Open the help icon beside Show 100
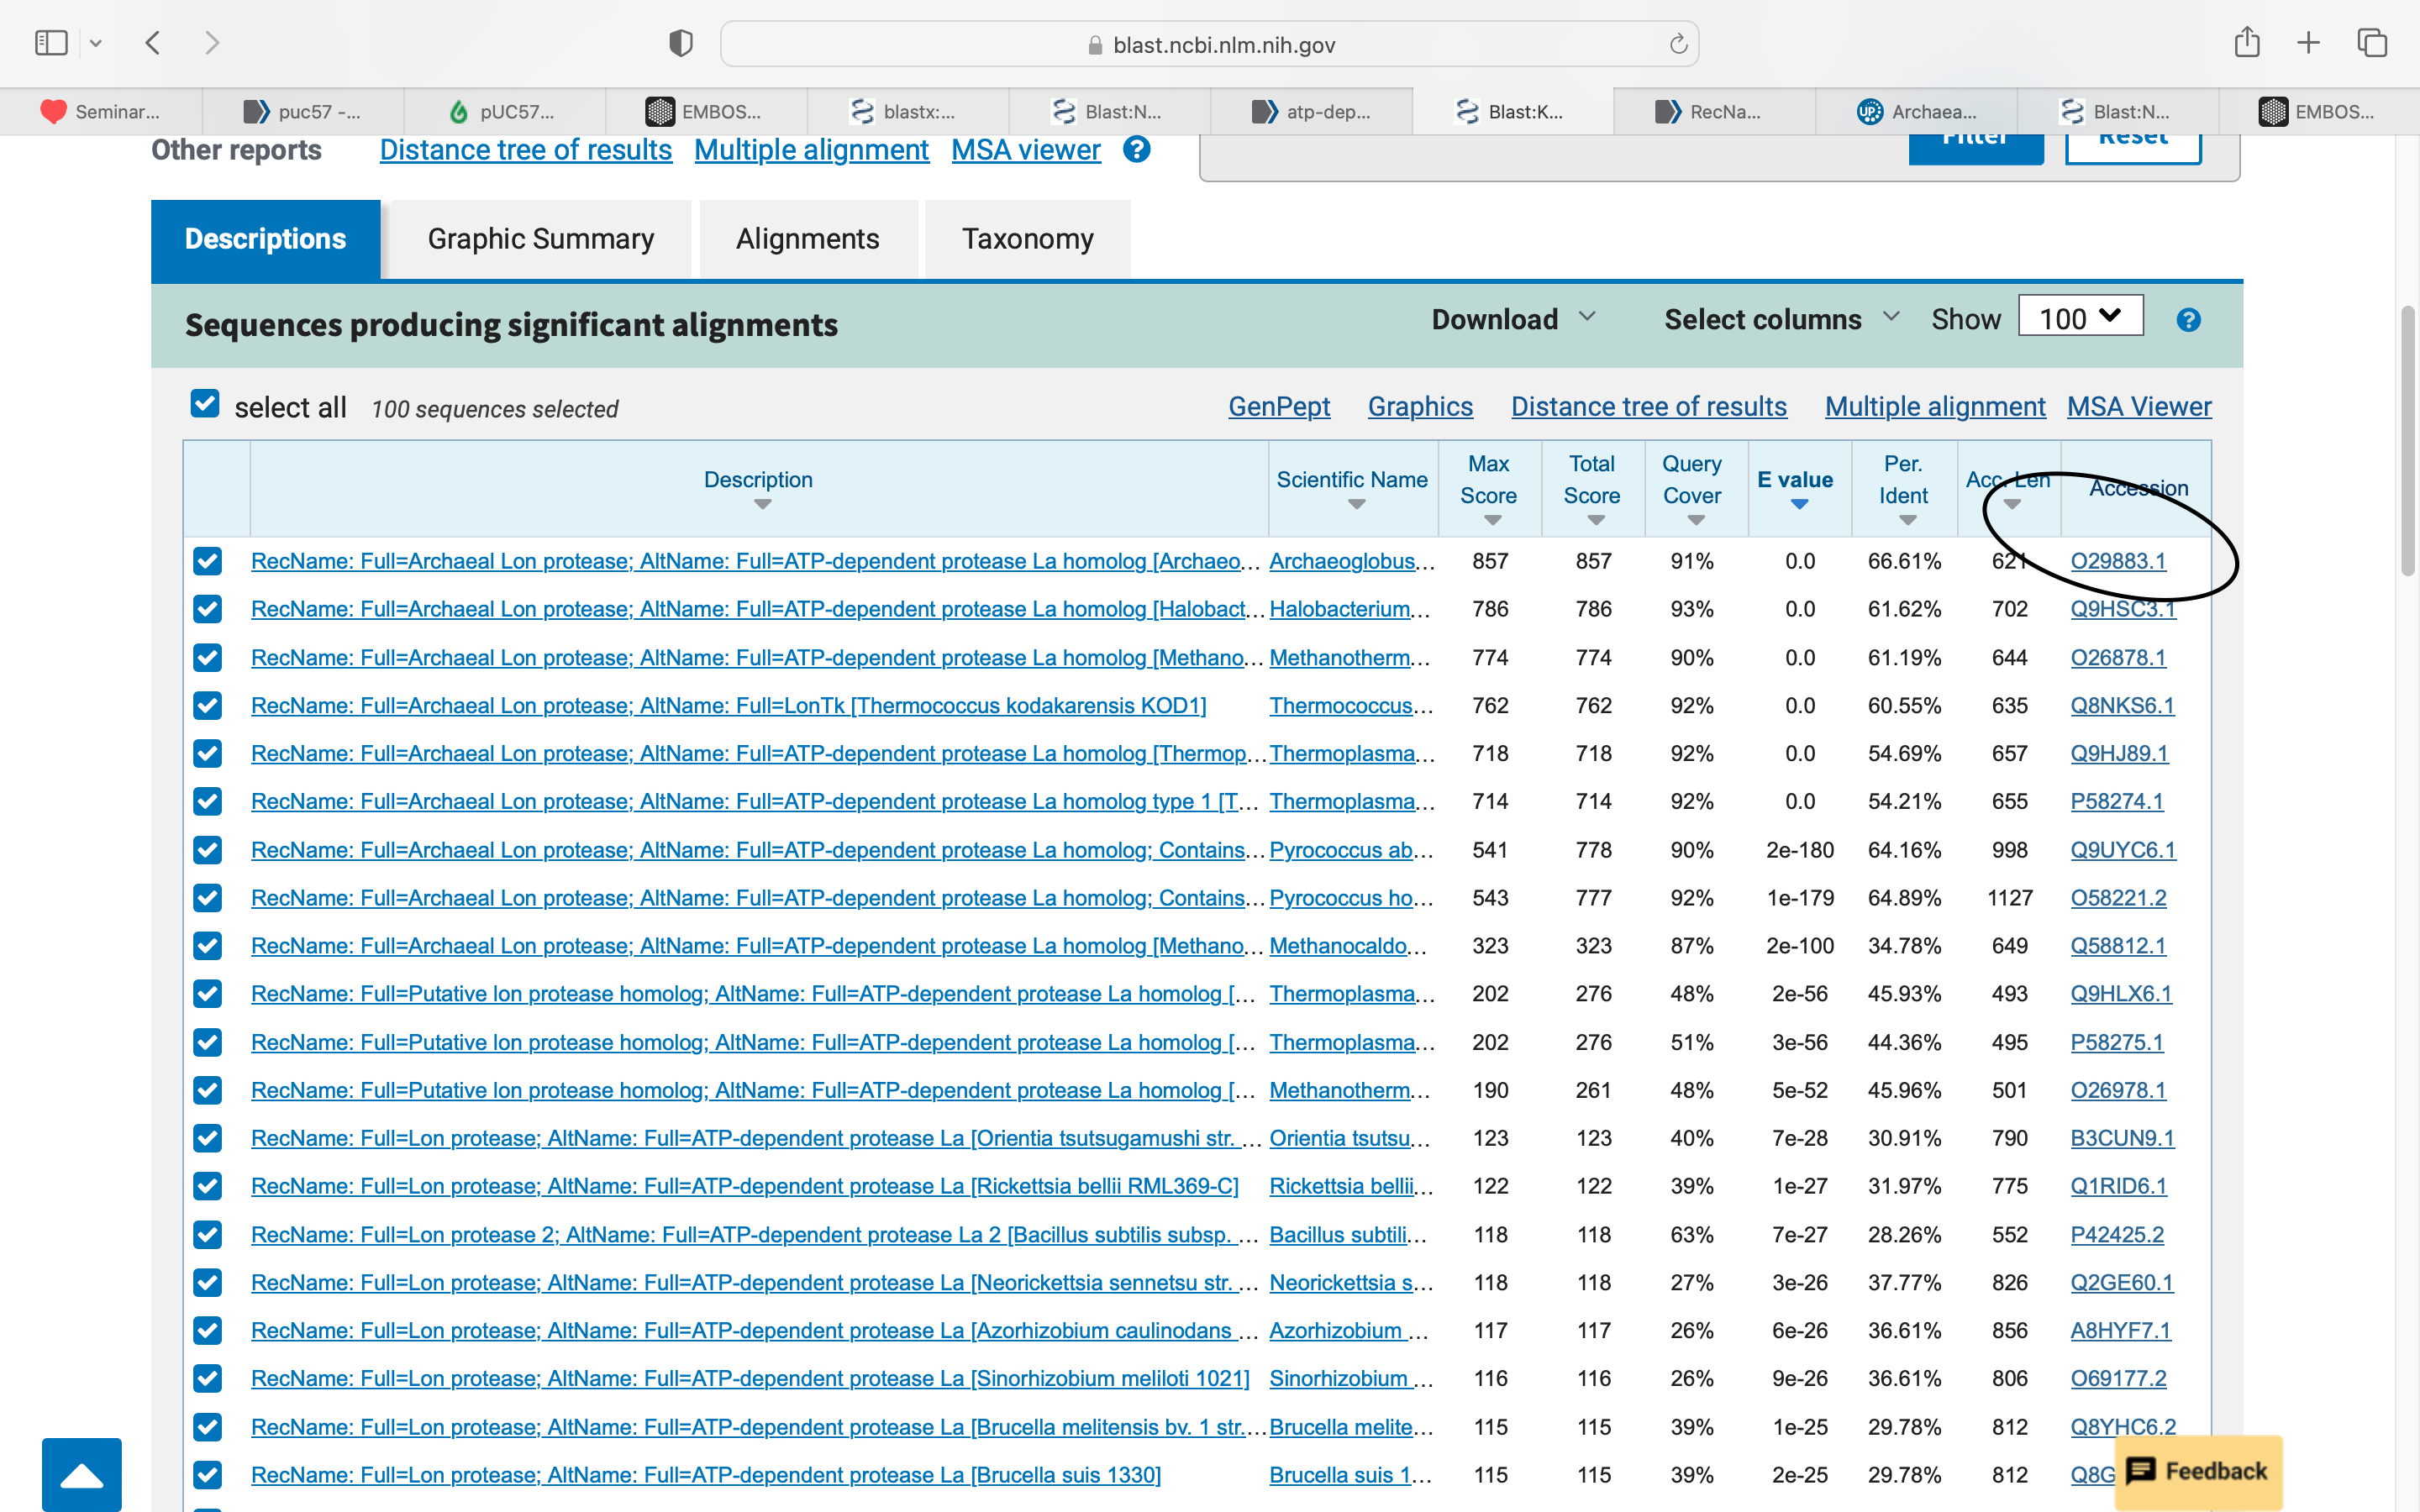 [x=2188, y=320]
